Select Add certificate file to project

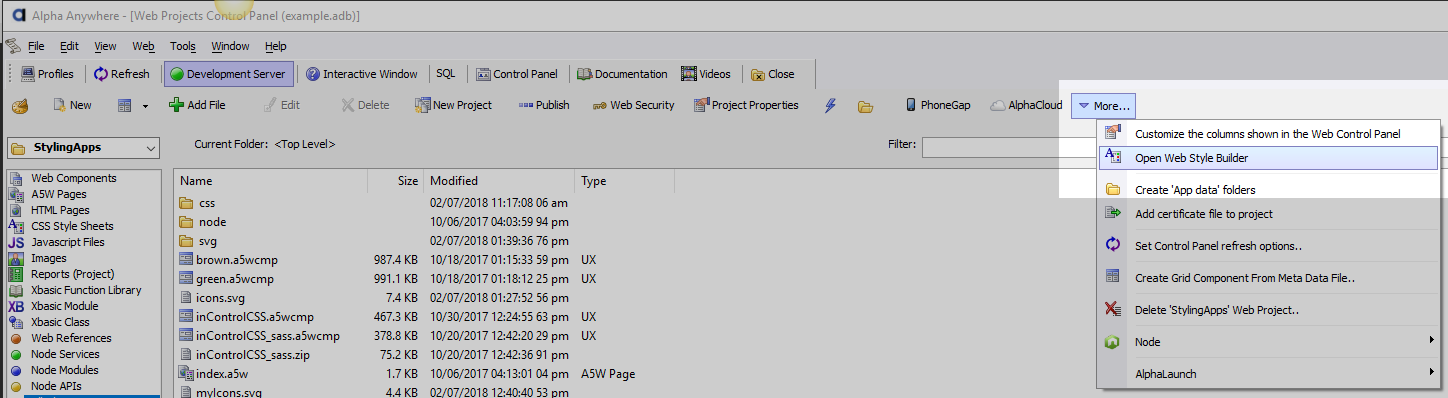(x=1268, y=213)
